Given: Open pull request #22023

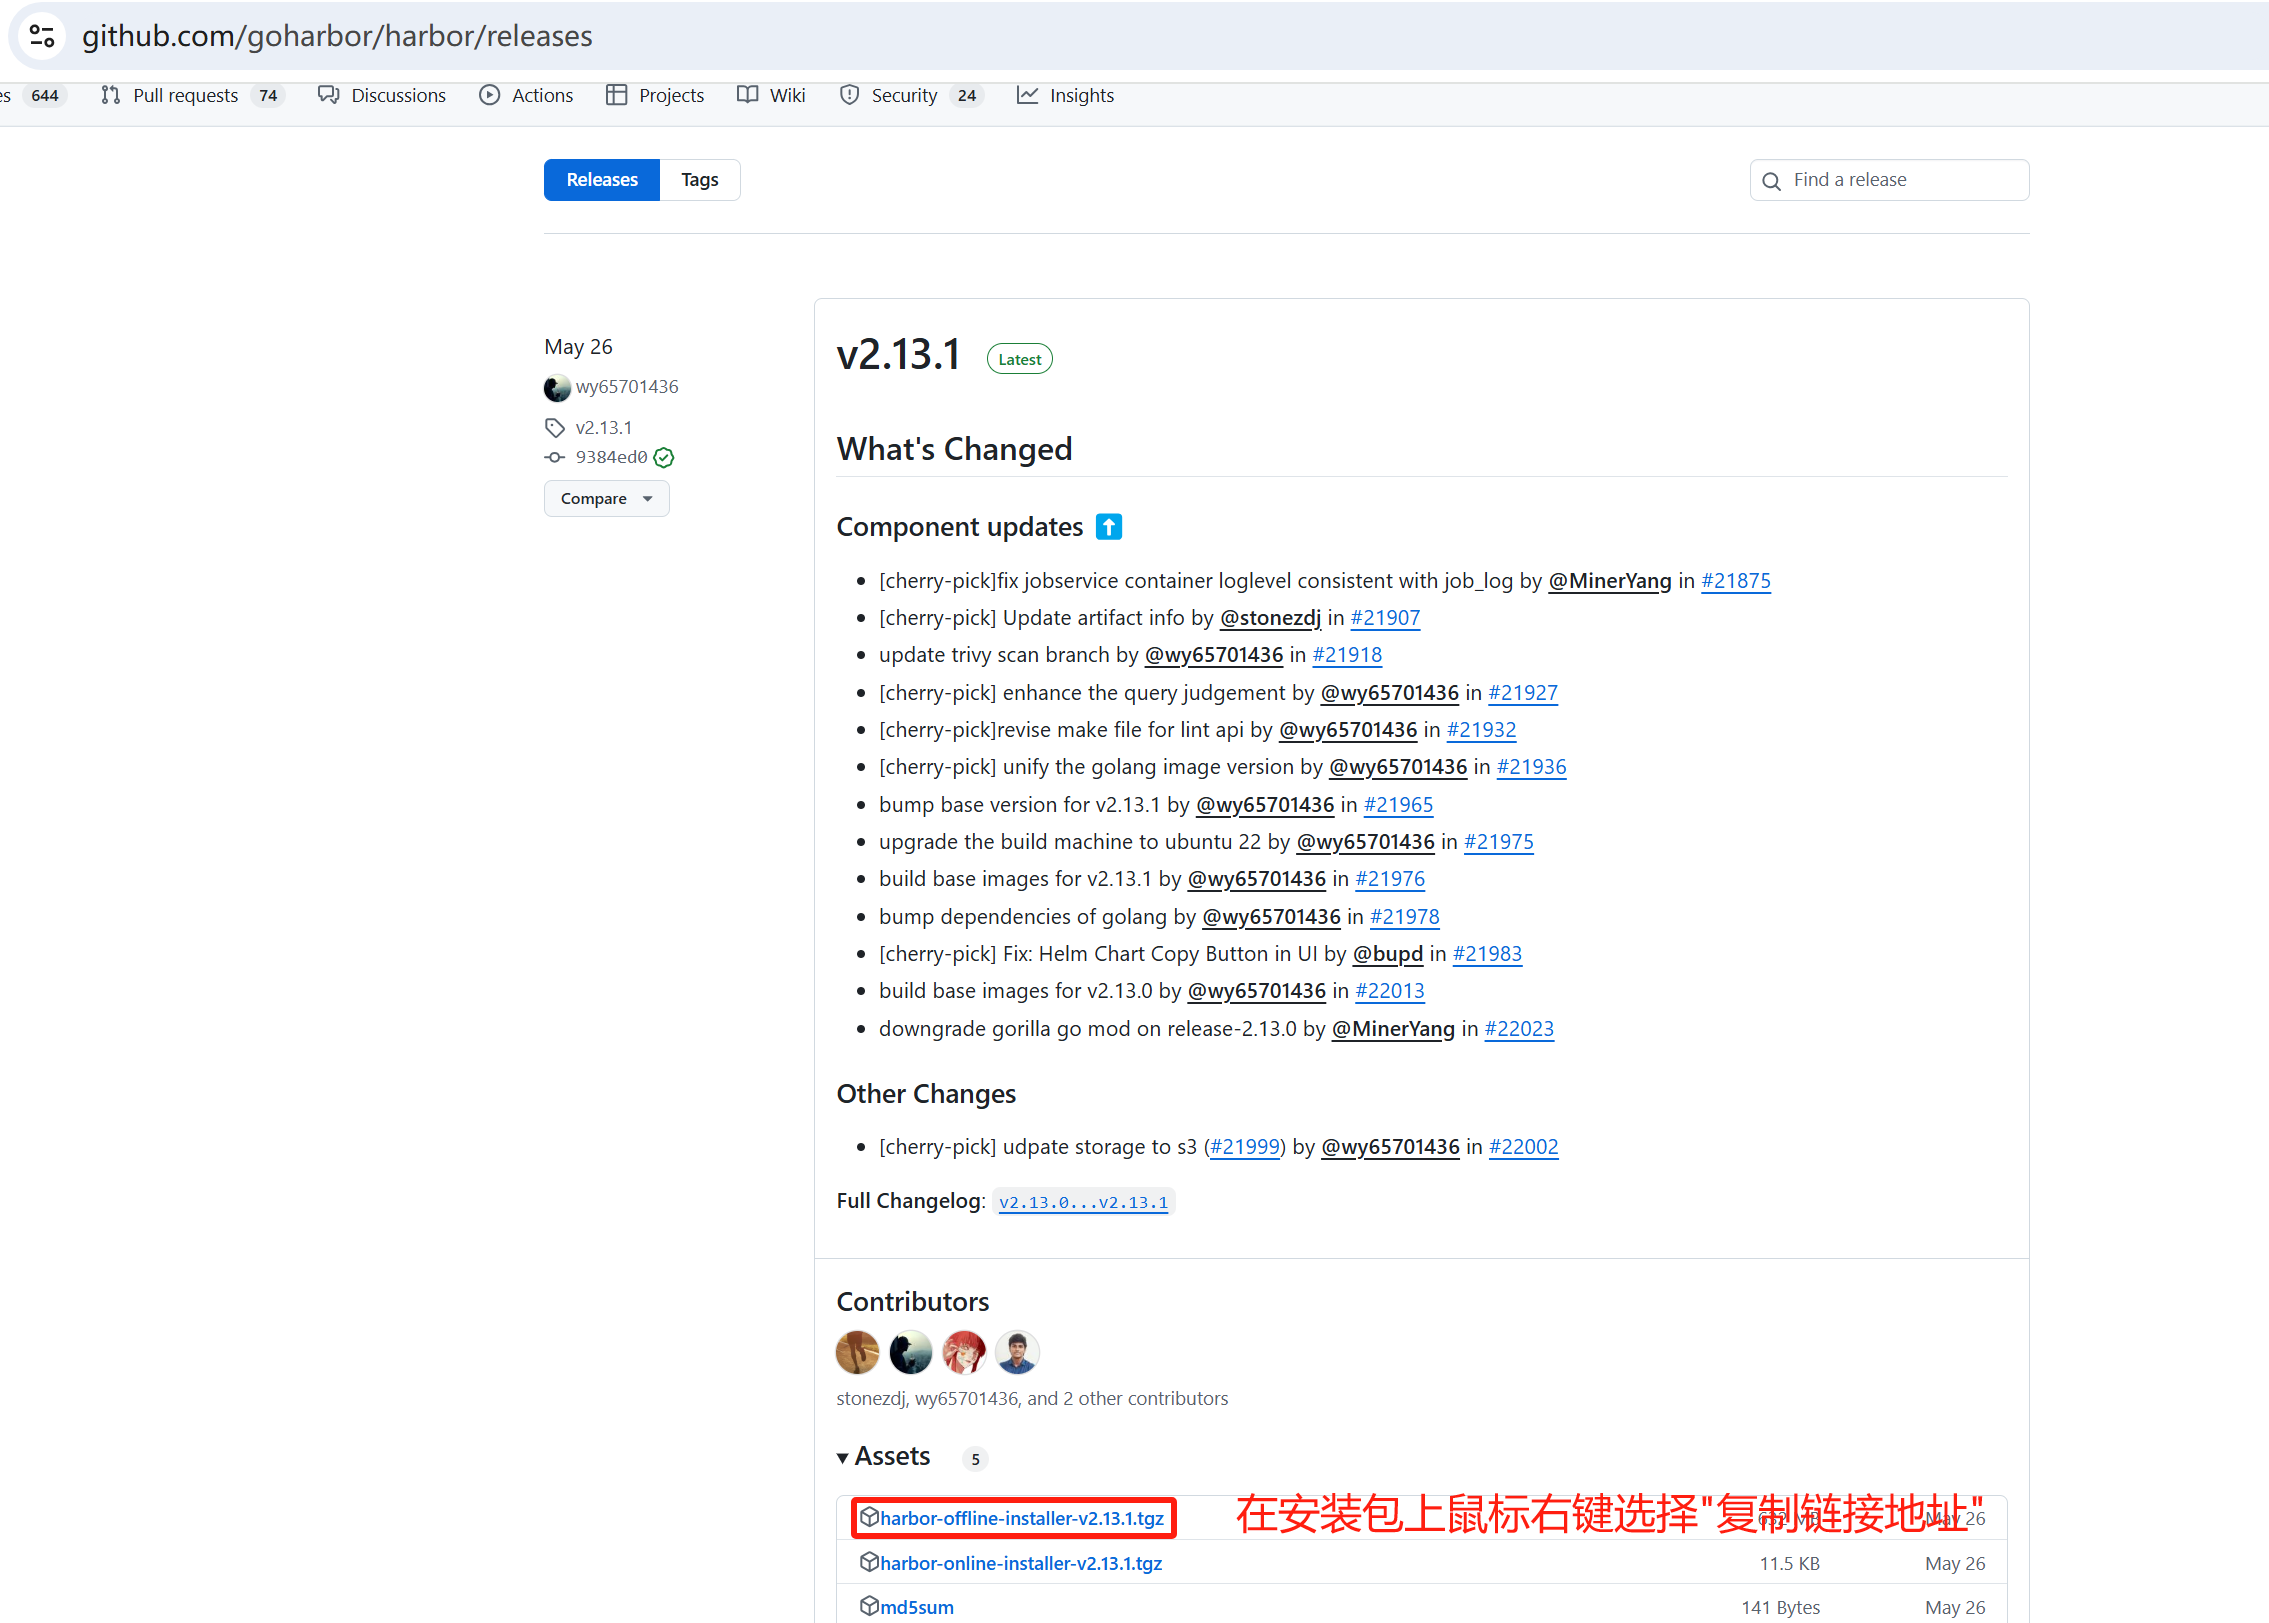Looking at the screenshot, I should coord(1519,1029).
